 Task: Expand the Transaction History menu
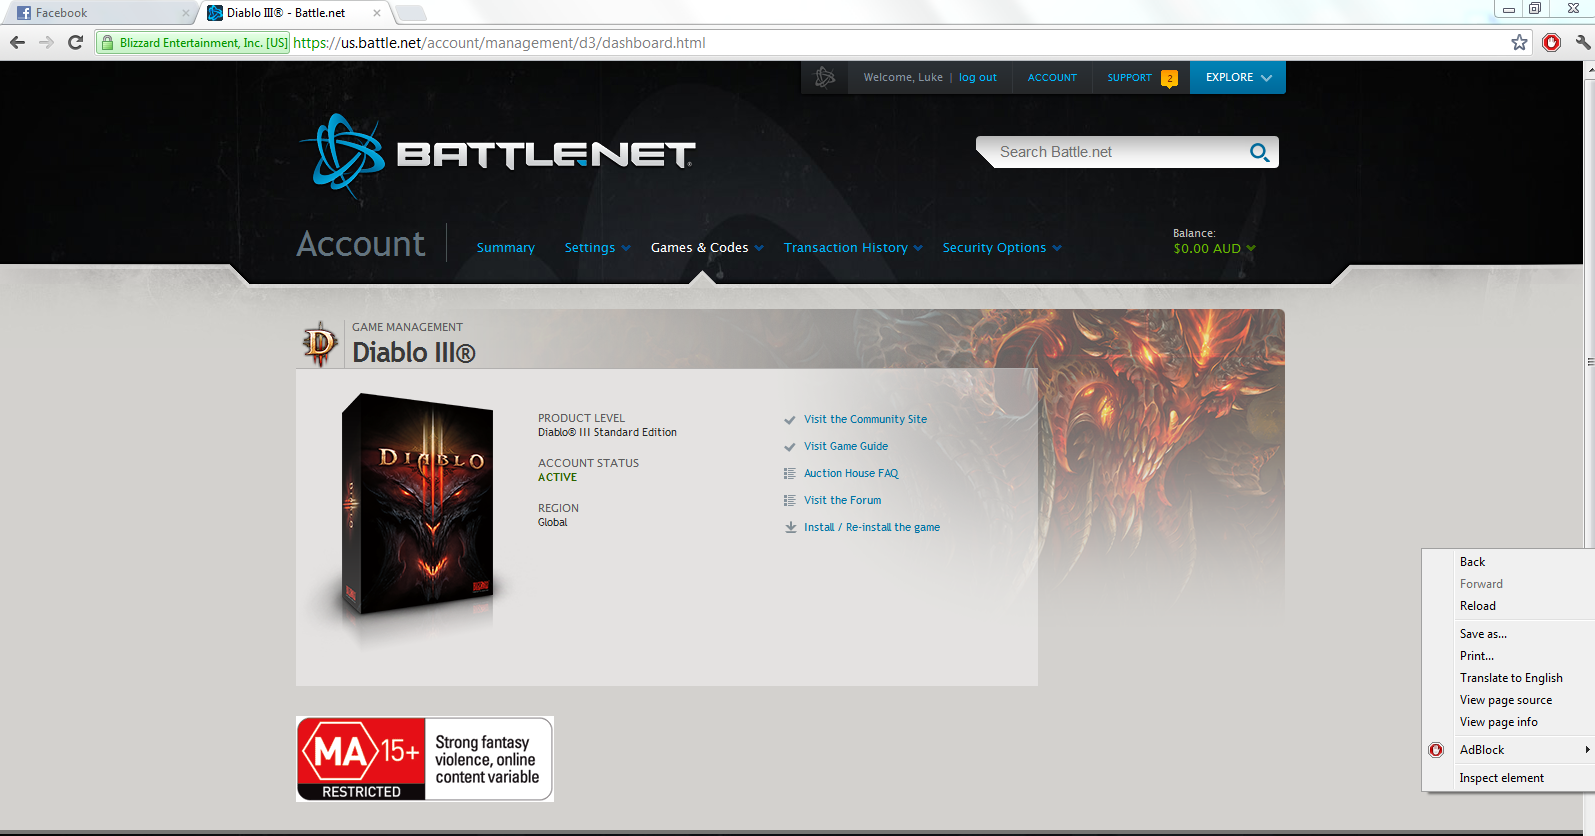coord(853,248)
